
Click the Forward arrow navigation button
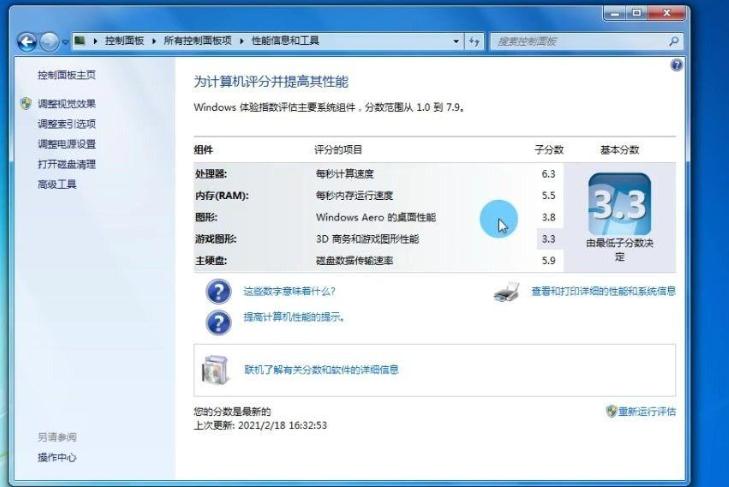(49, 42)
